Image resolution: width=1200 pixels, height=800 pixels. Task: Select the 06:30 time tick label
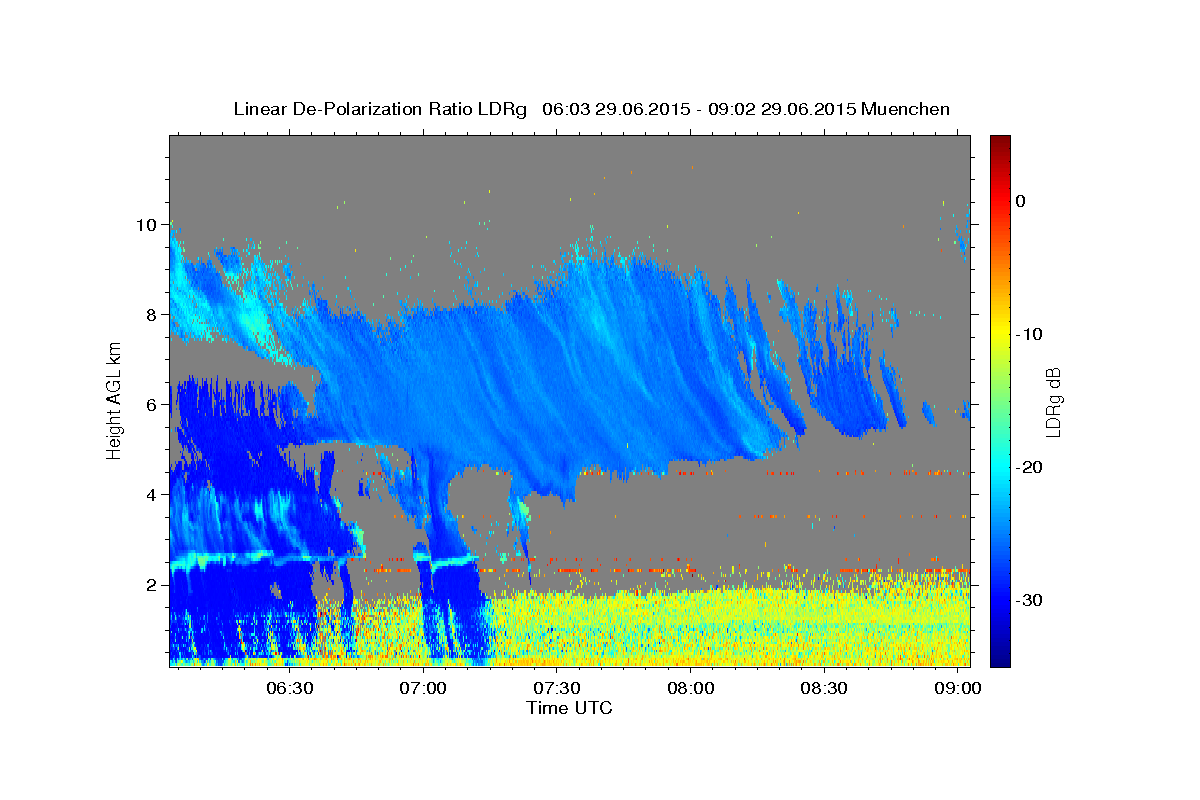(289, 690)
